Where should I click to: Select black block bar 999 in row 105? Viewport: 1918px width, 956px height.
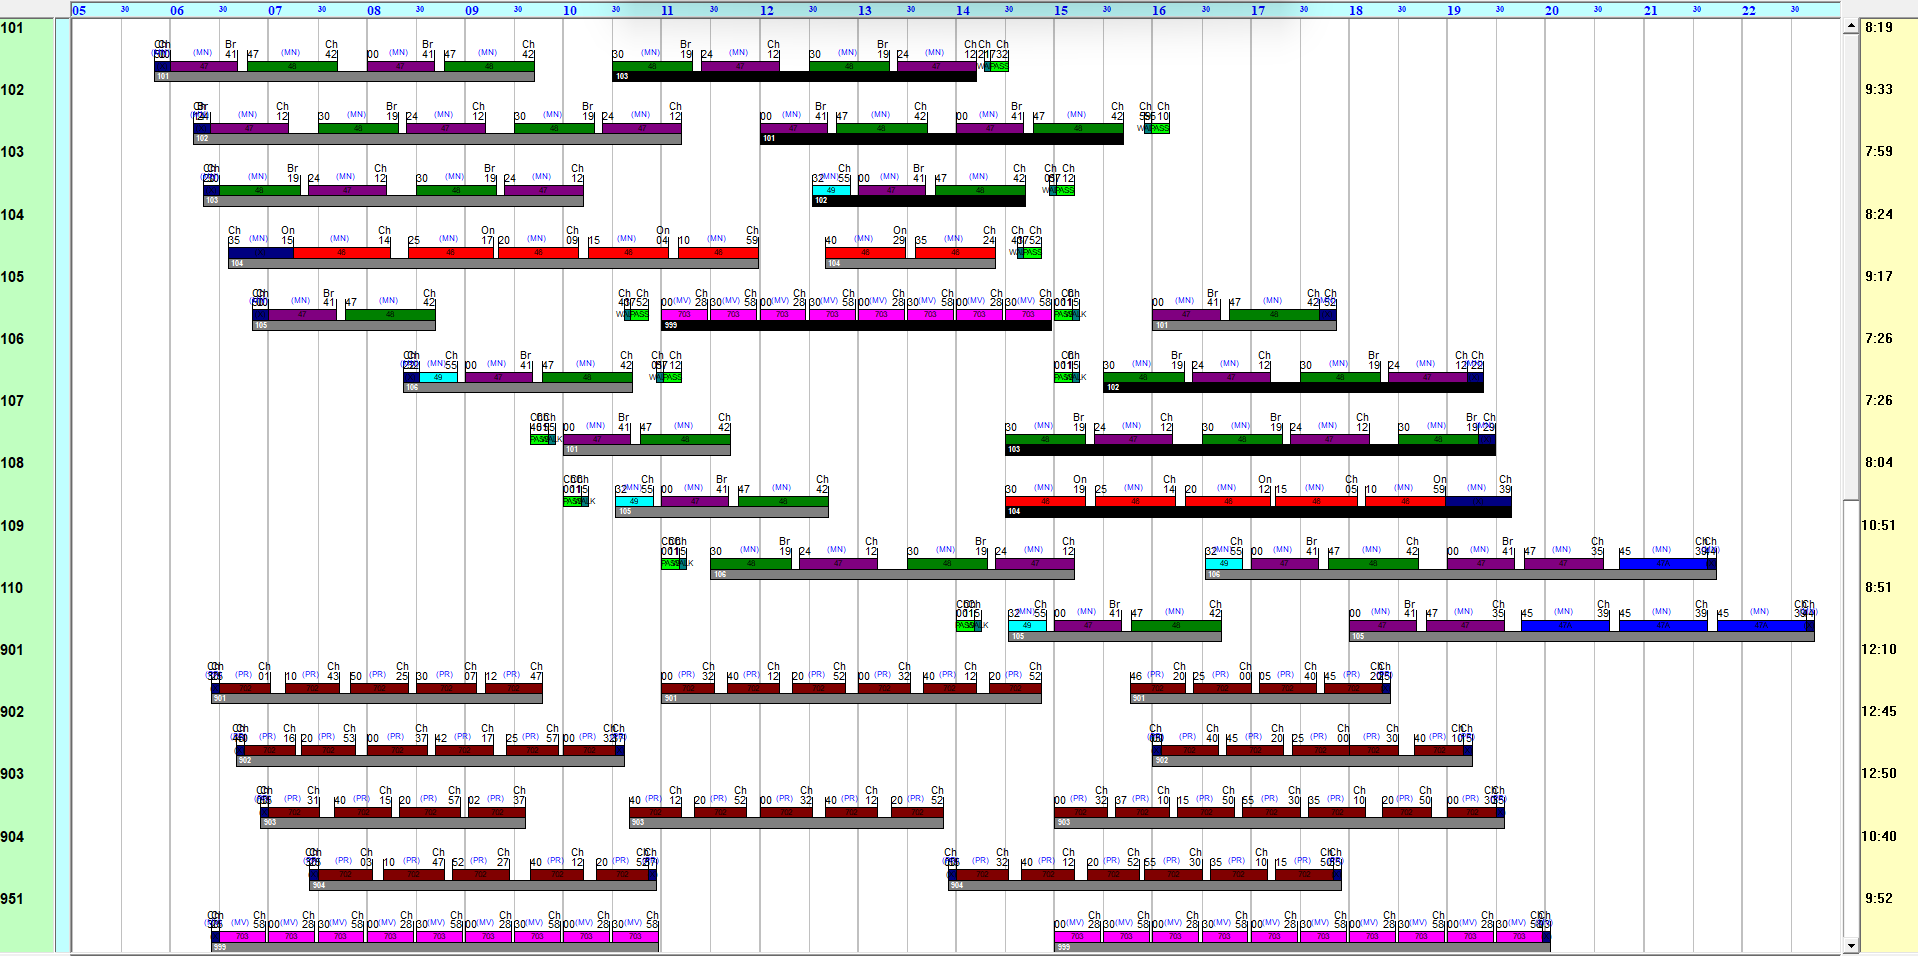[855, 325]
